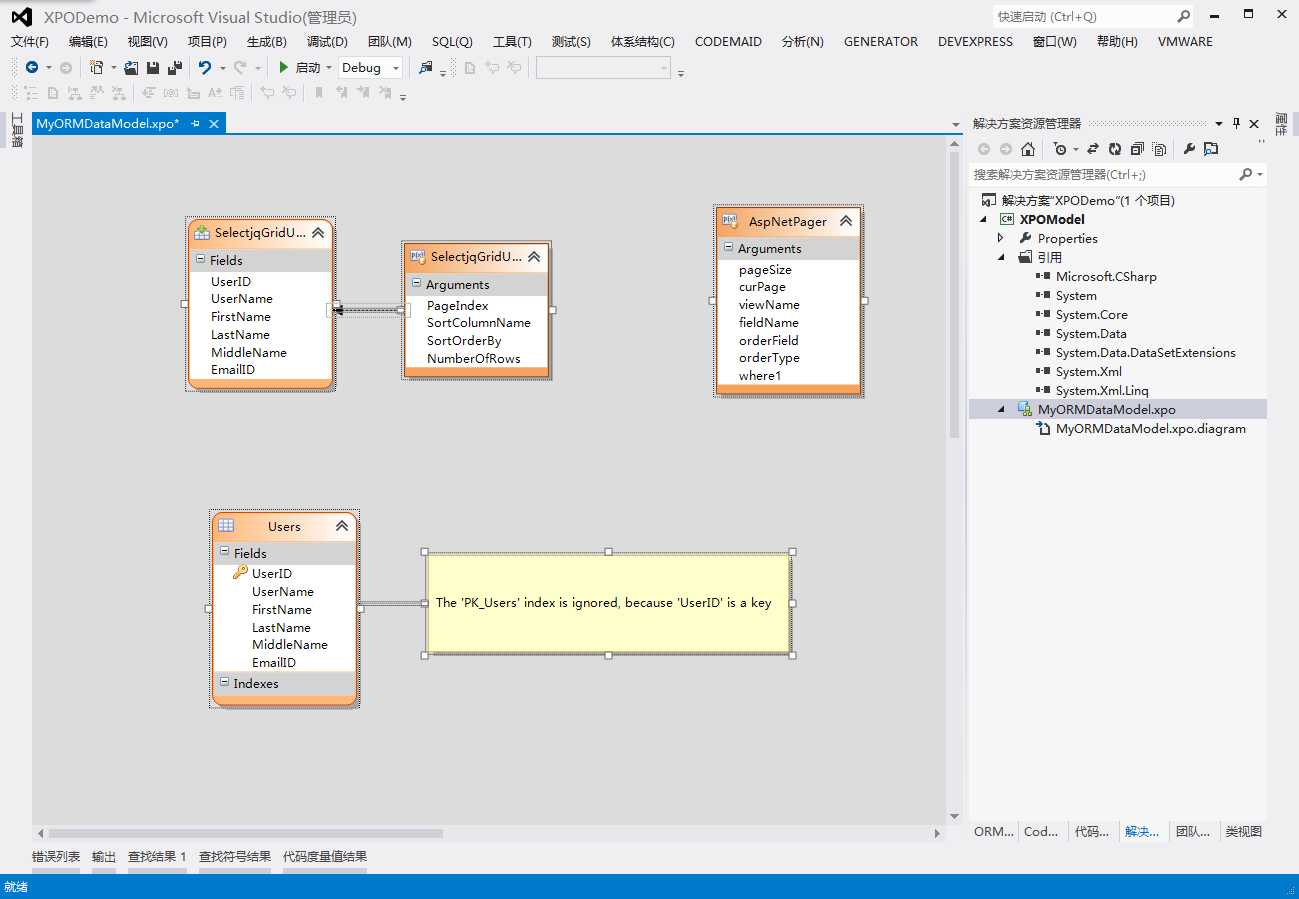
Task: Toggle auto-hide pin of Solution Explorer
Action: point(1236,123)
